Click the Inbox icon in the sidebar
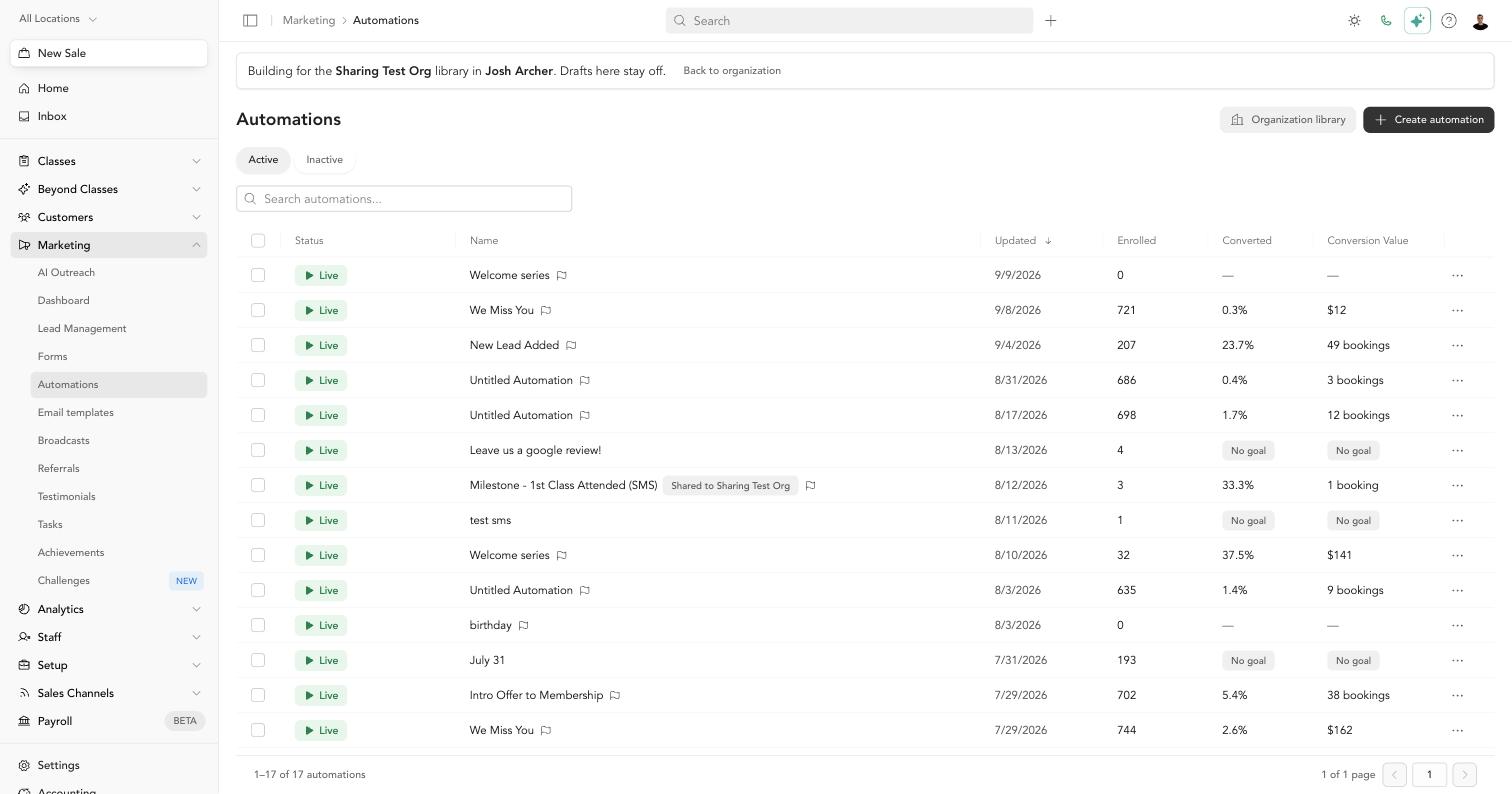The width and height of the screenshot is (1512, 794). (24, 116)
